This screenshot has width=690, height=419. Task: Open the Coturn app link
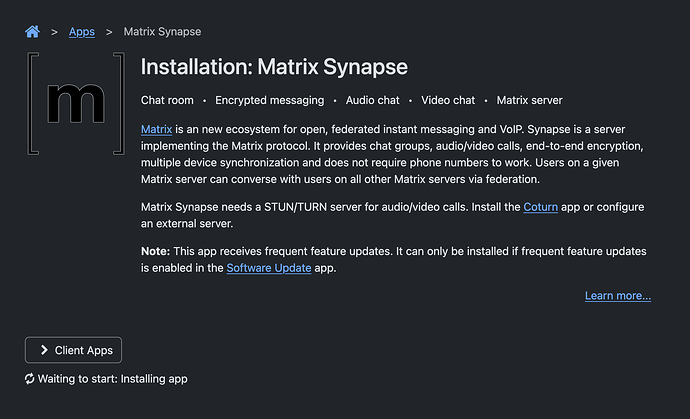541,207
